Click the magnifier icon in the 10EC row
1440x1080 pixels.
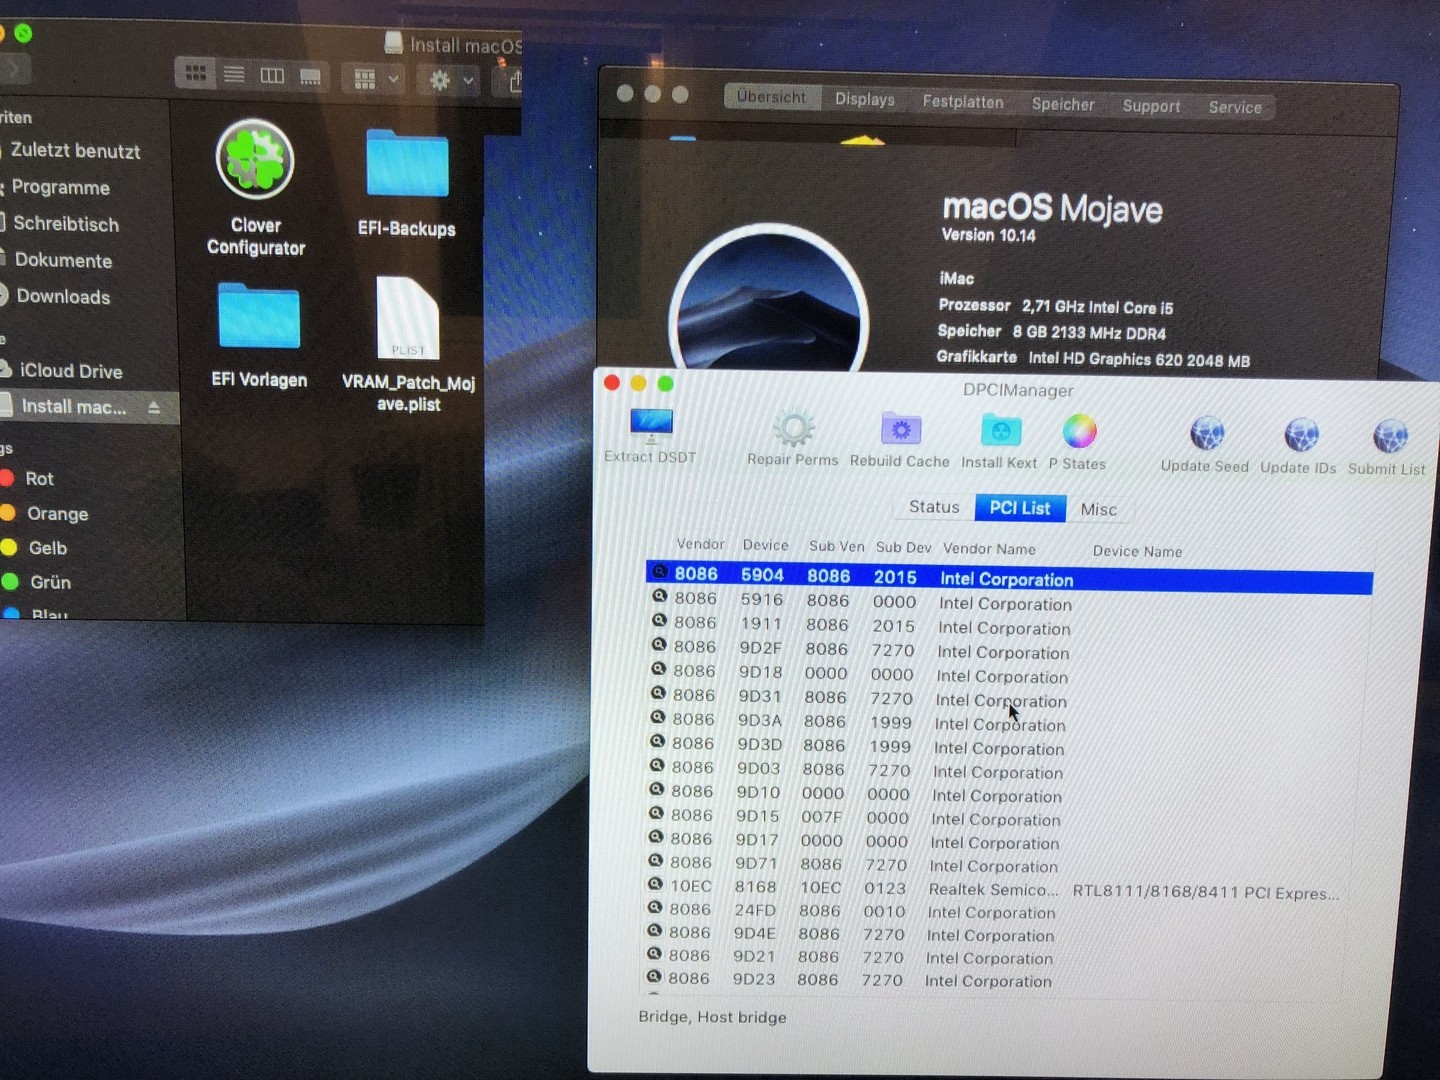click(655, 884)
